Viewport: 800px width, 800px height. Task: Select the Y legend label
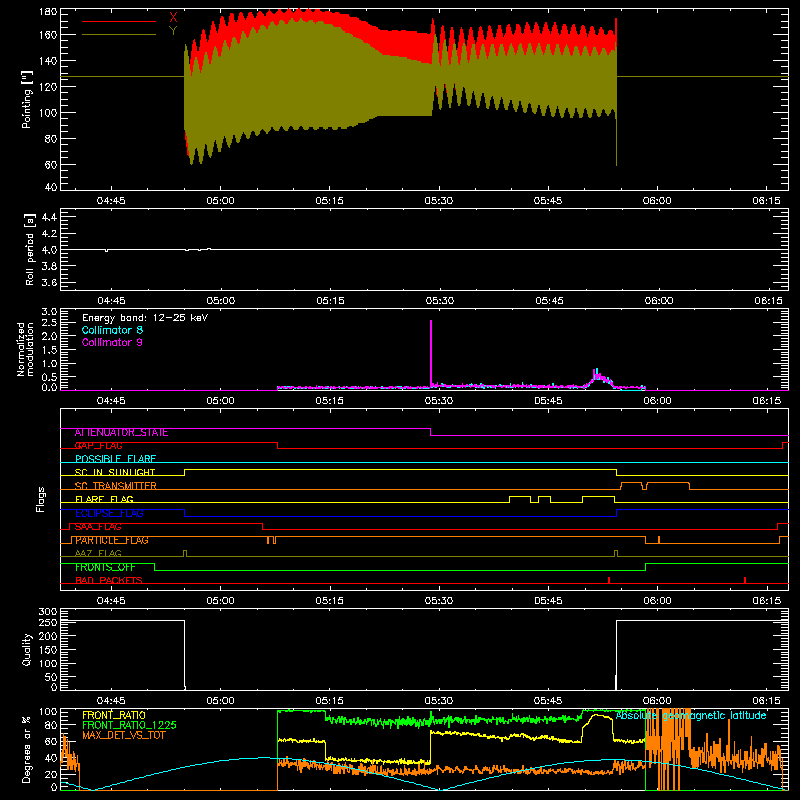[x=173, y=31]
